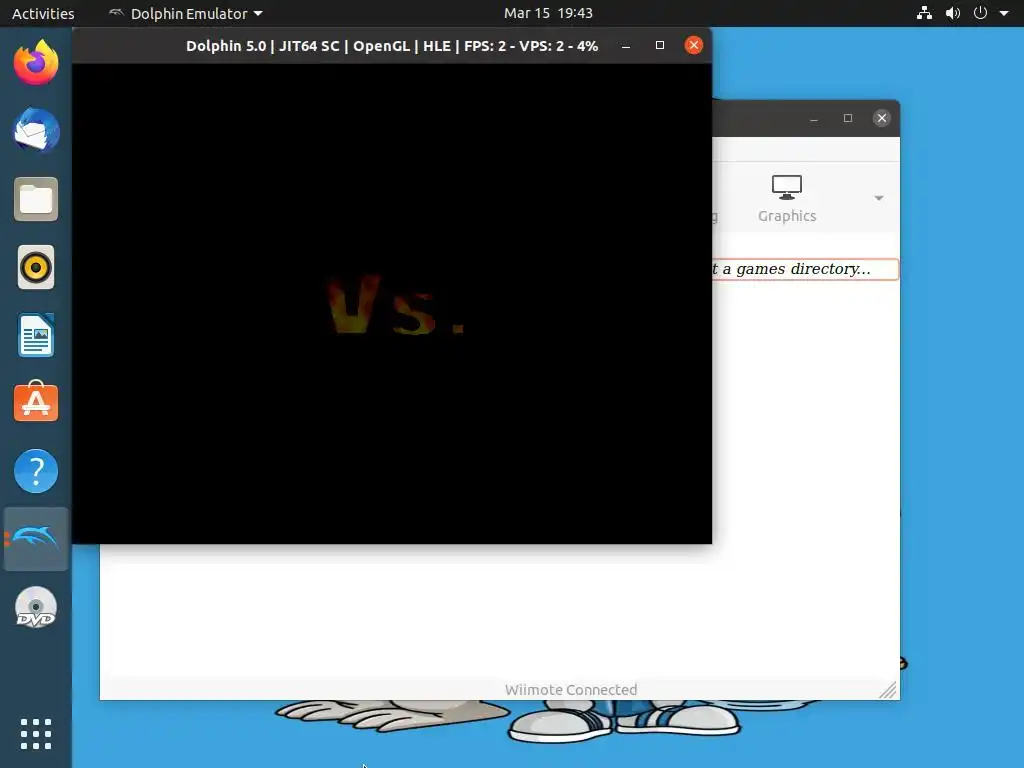Open the Help icon in the dock

tap(36, 471)
